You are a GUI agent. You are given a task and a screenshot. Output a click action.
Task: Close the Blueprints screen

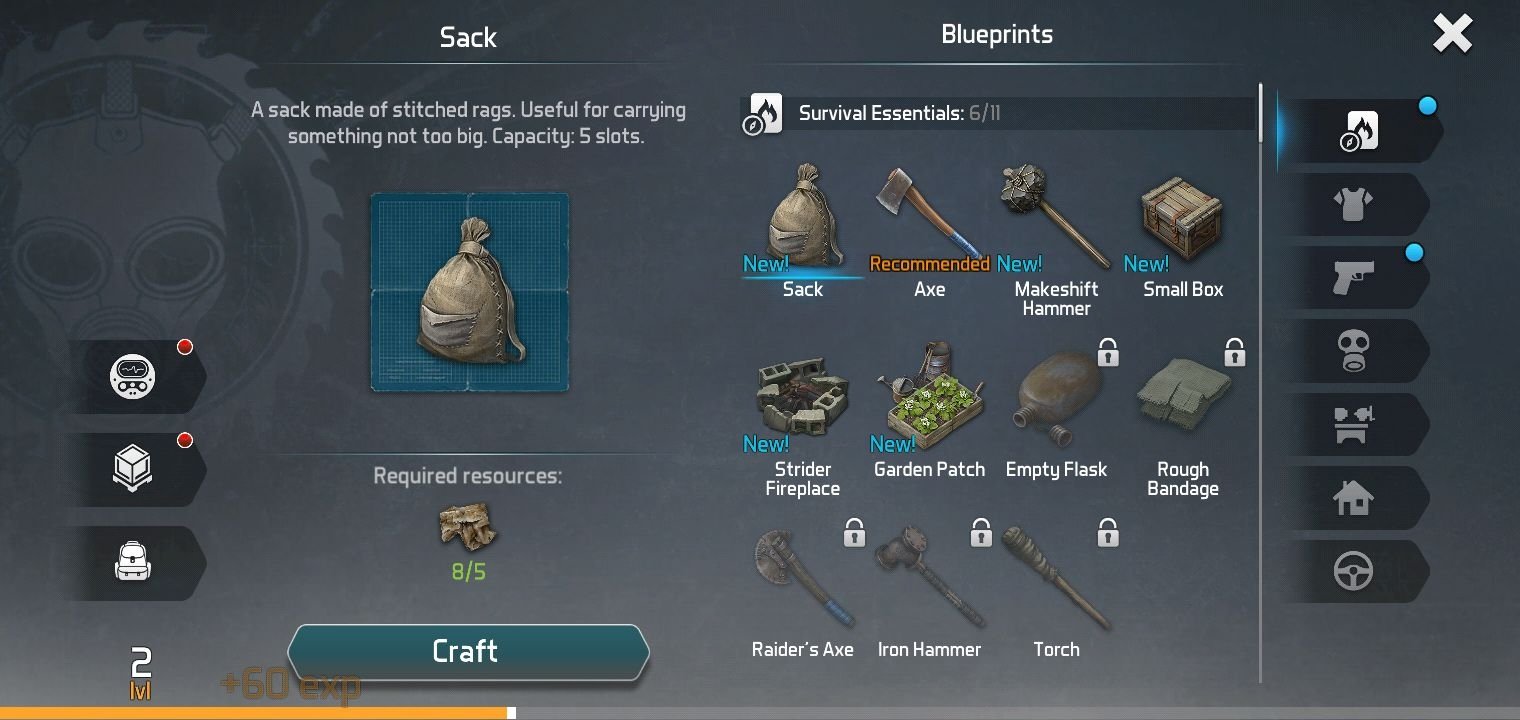pyautogui.click(x=1452, y=35)
